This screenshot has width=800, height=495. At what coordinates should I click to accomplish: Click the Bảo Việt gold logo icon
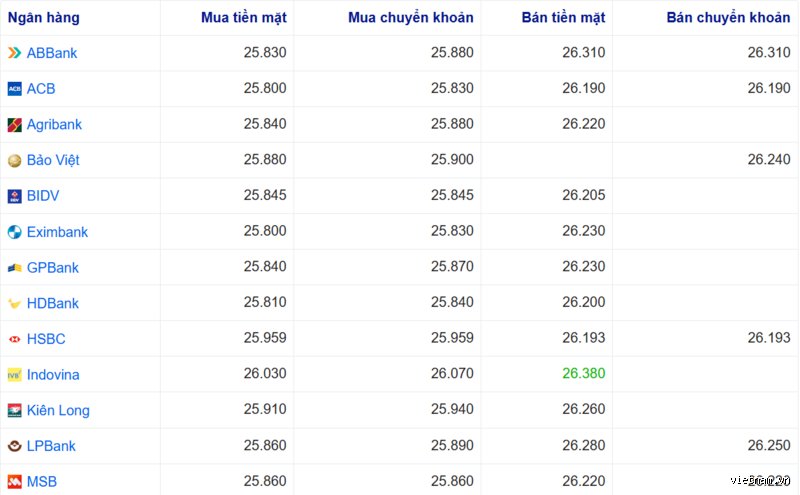[14, 160]
